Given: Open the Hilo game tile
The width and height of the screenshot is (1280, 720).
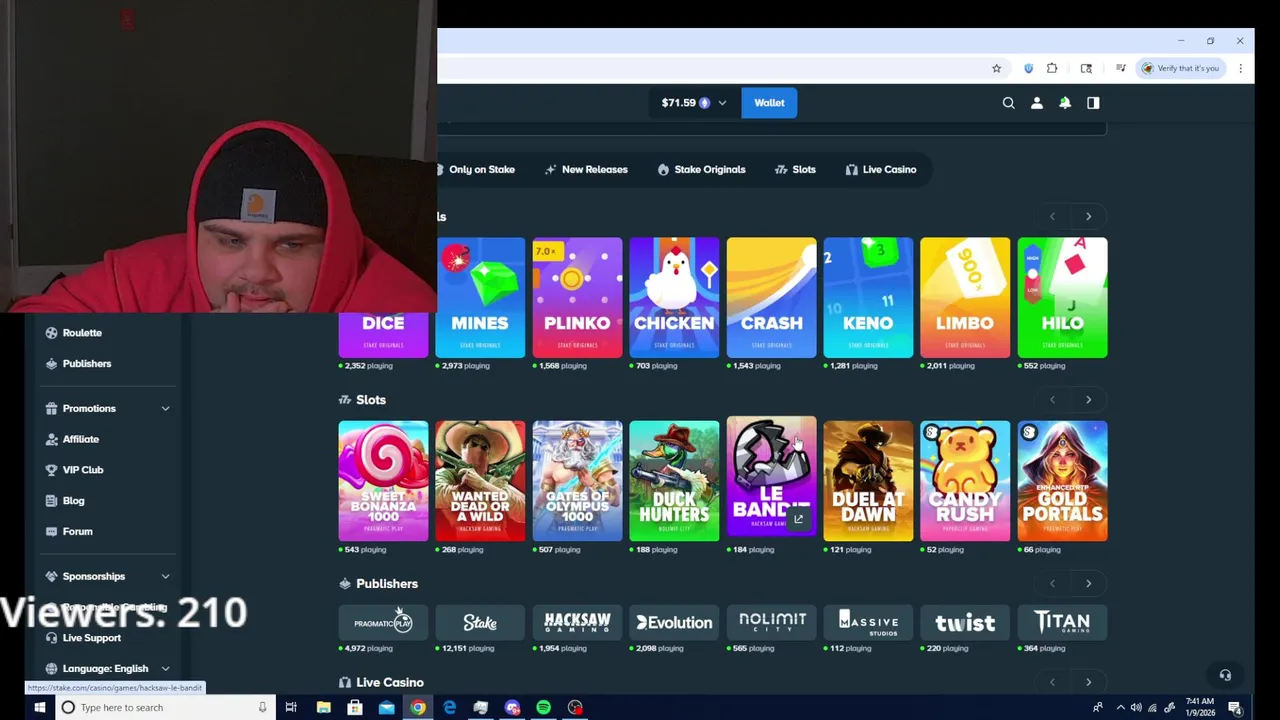Looking at the screenshot, I should 1062,297.
